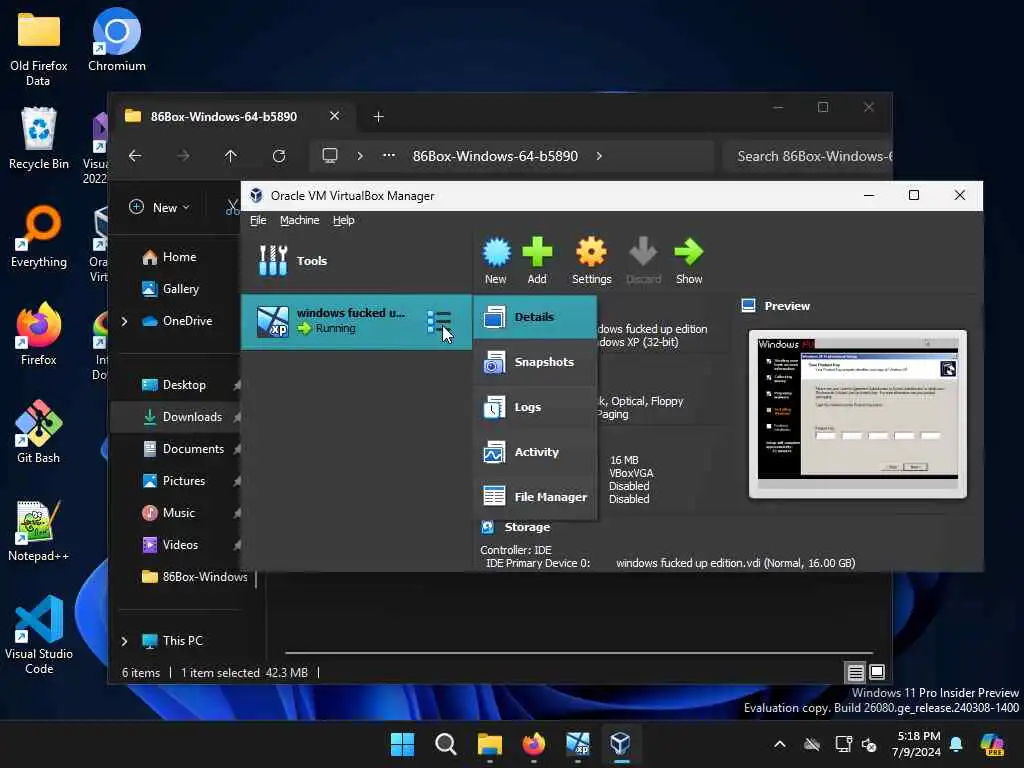Click Up arrow in File Explorer
The image size is (1024, 768).
(231, 156)
